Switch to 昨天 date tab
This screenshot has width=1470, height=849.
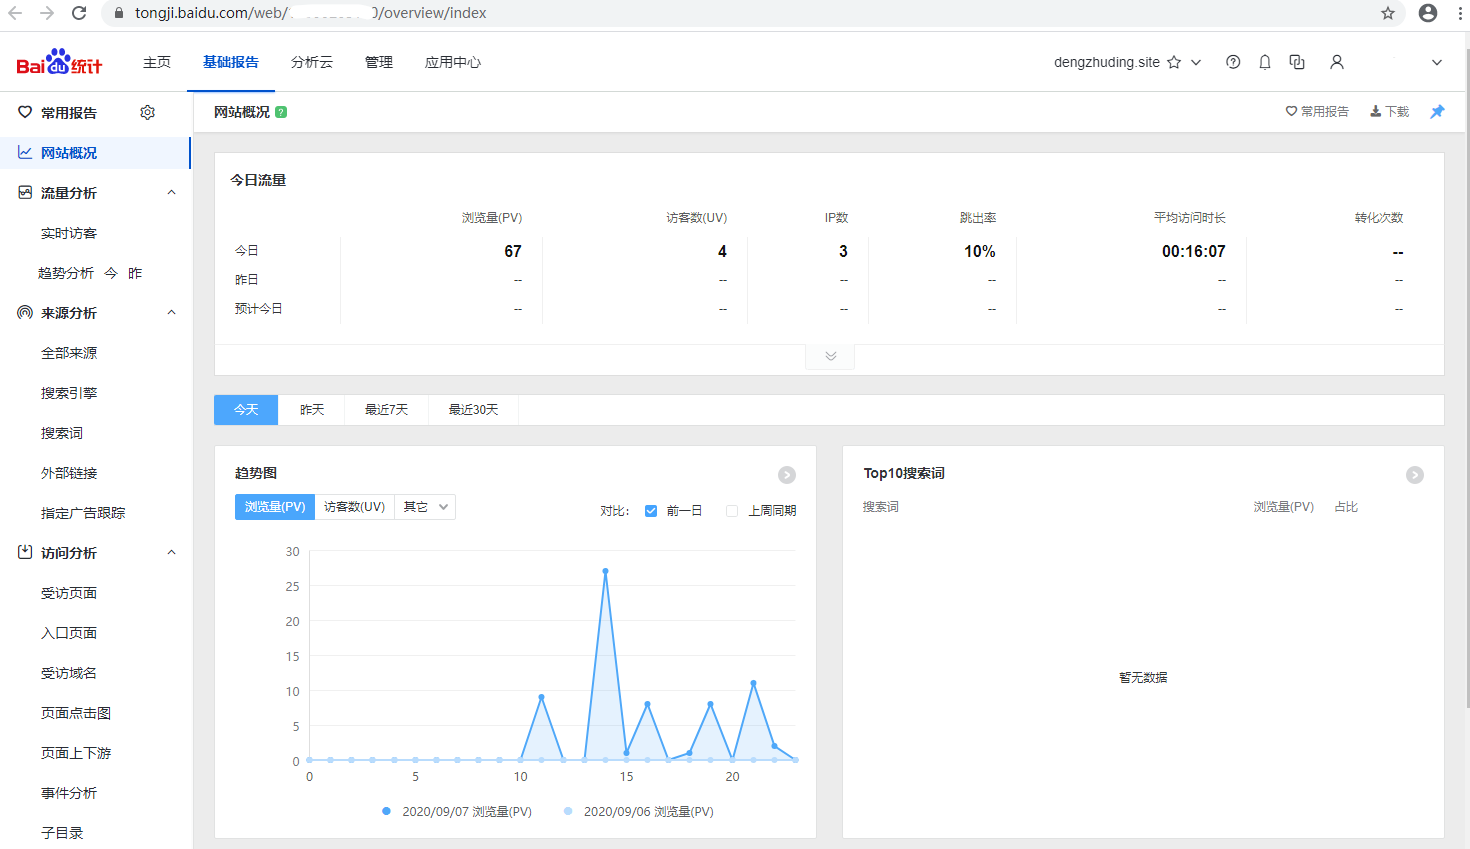[x=312, y=410]
